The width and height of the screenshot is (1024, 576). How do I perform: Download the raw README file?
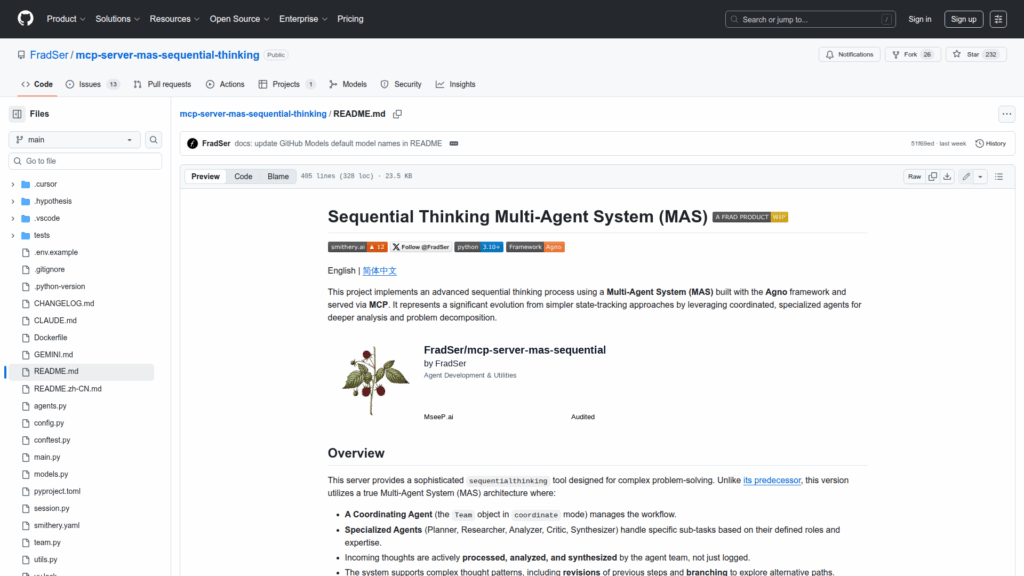[x=947, y=177]
